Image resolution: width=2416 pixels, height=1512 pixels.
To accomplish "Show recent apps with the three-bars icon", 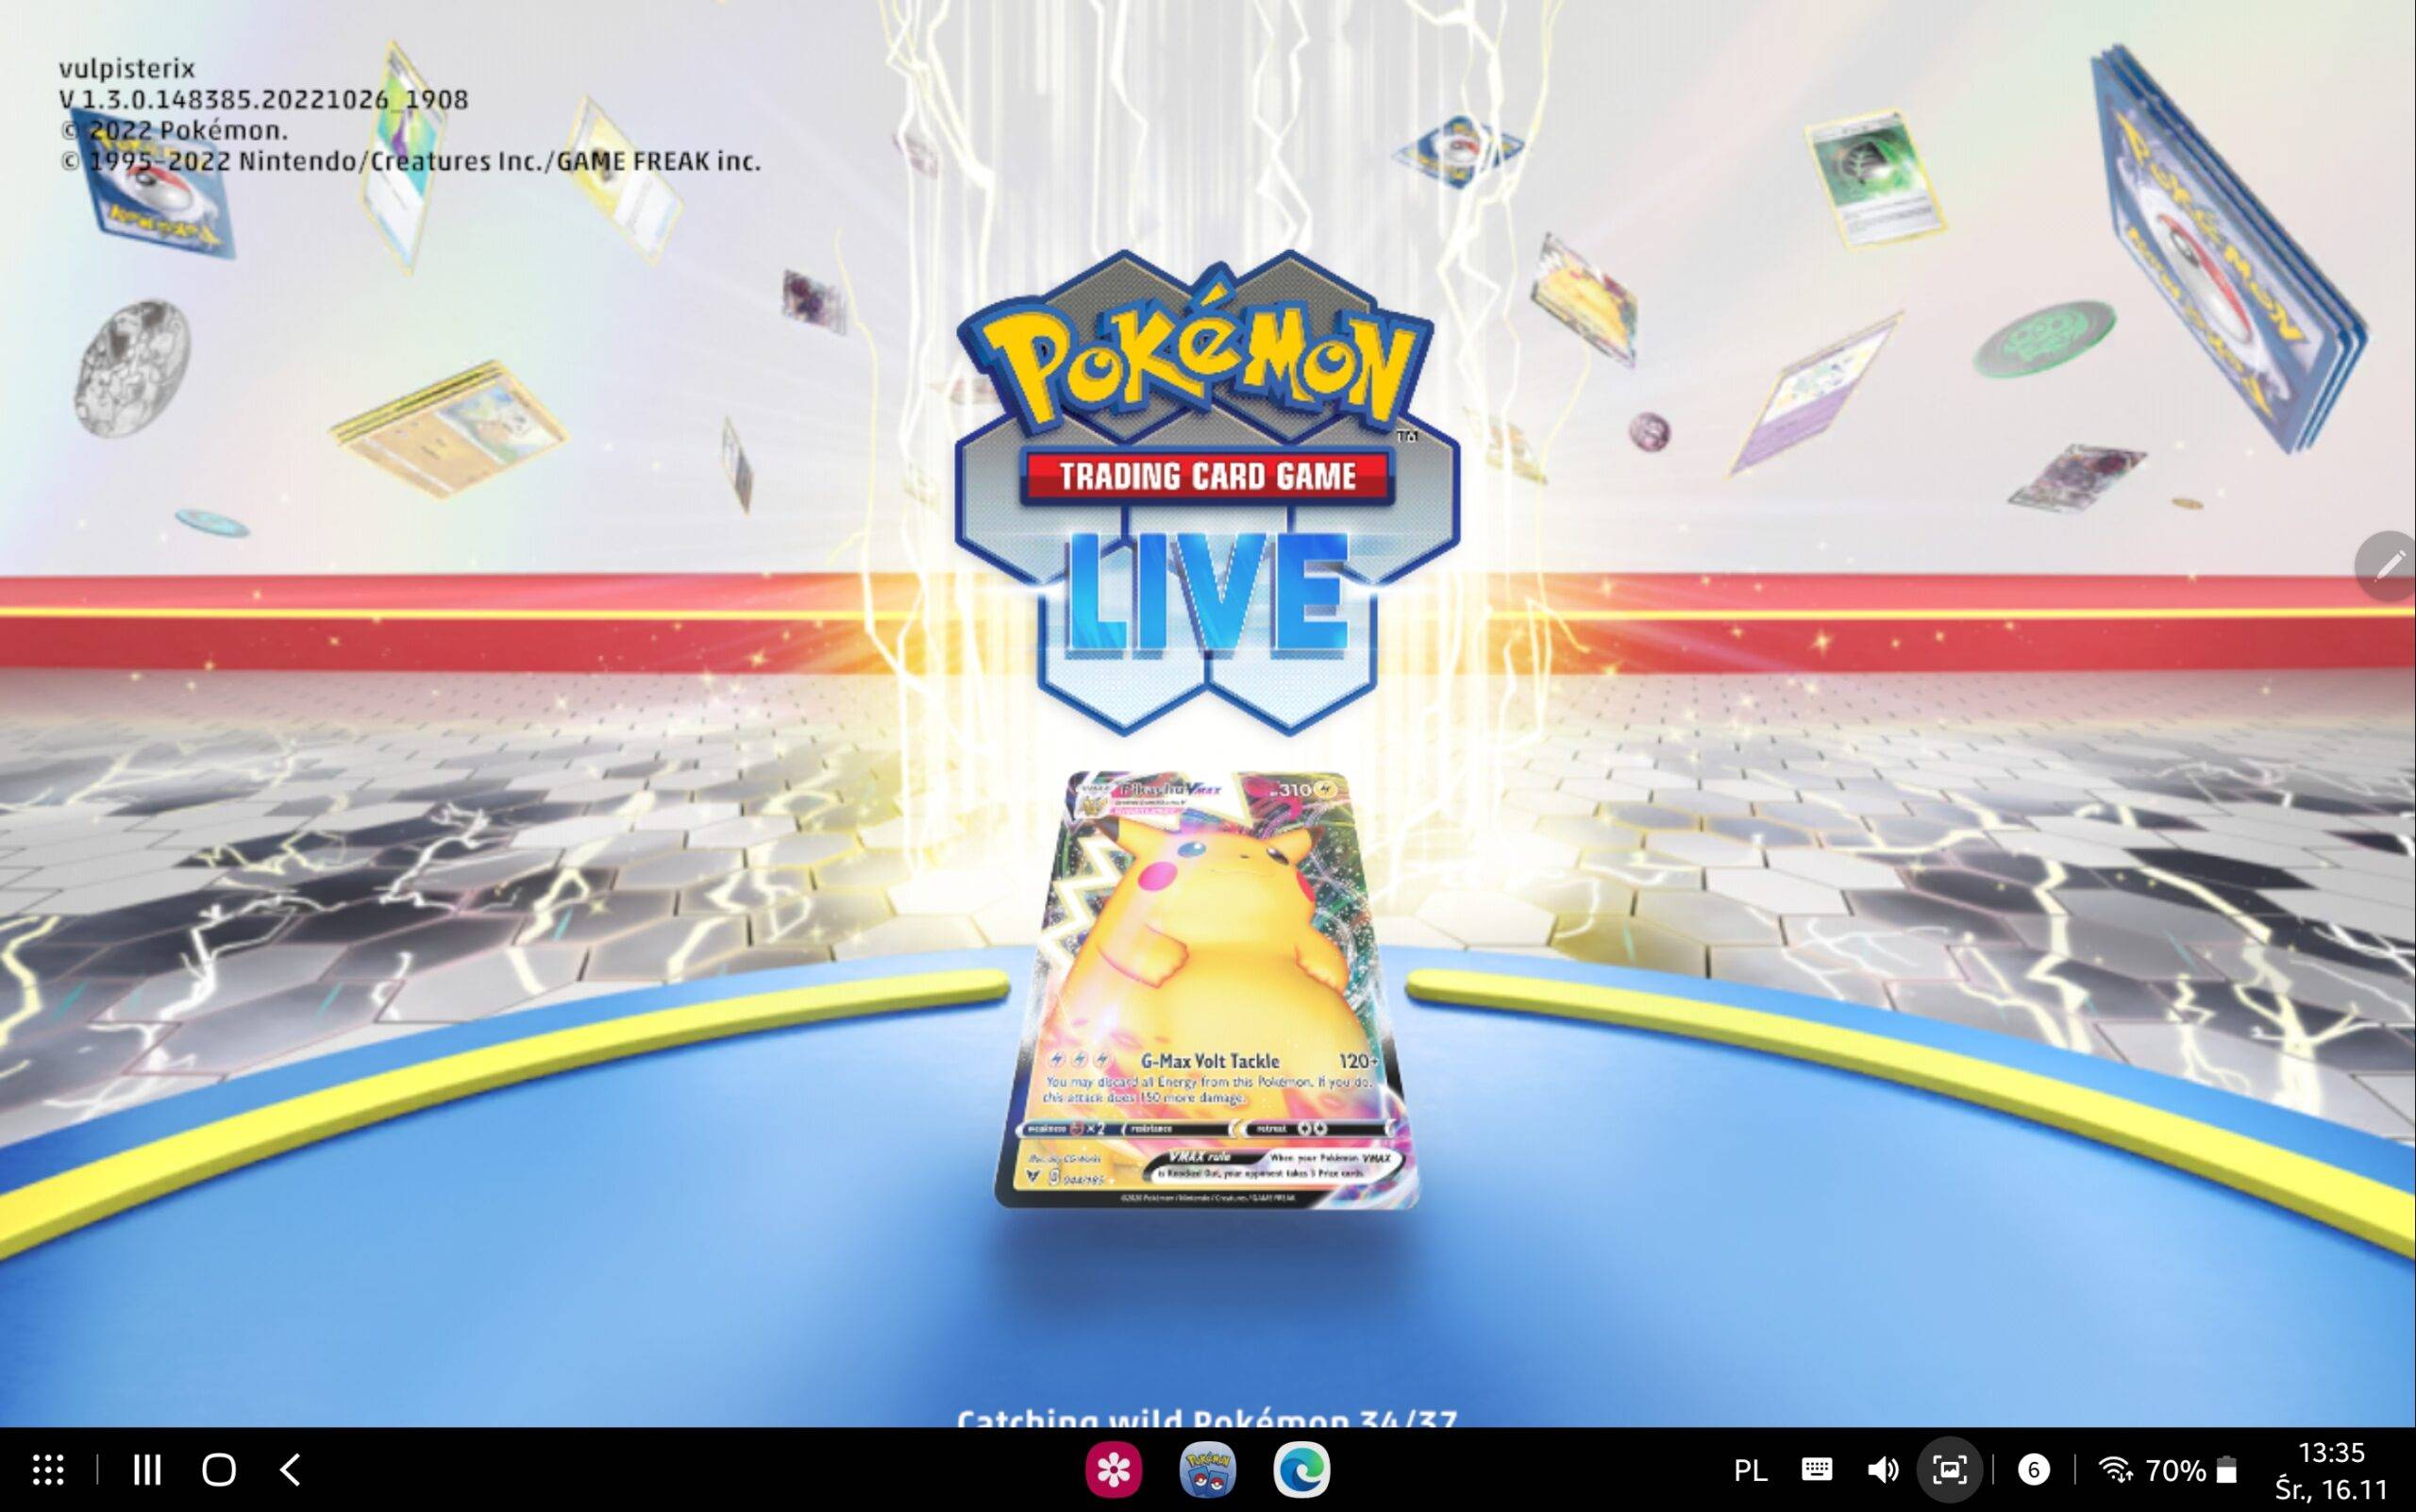I will click(x=148, y=1470).
